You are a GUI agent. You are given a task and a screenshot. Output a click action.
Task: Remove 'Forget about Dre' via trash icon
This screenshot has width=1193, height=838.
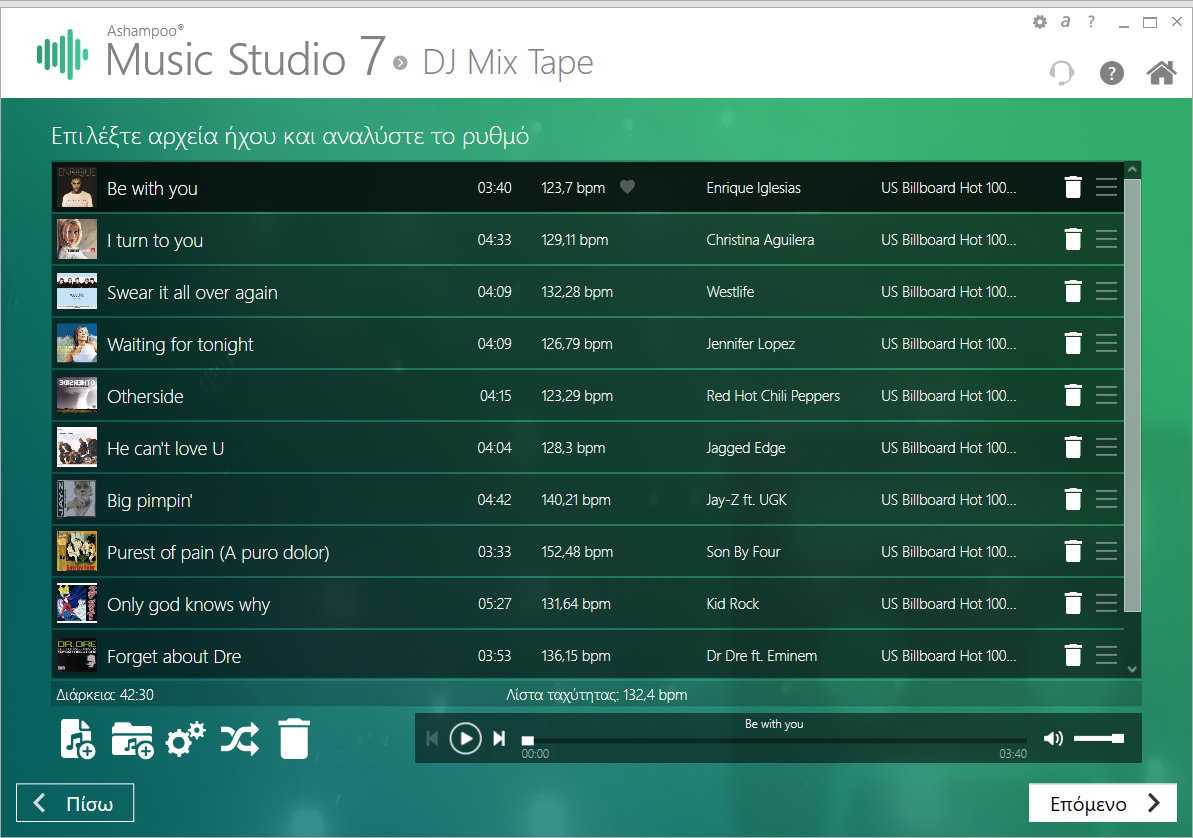1073,655
